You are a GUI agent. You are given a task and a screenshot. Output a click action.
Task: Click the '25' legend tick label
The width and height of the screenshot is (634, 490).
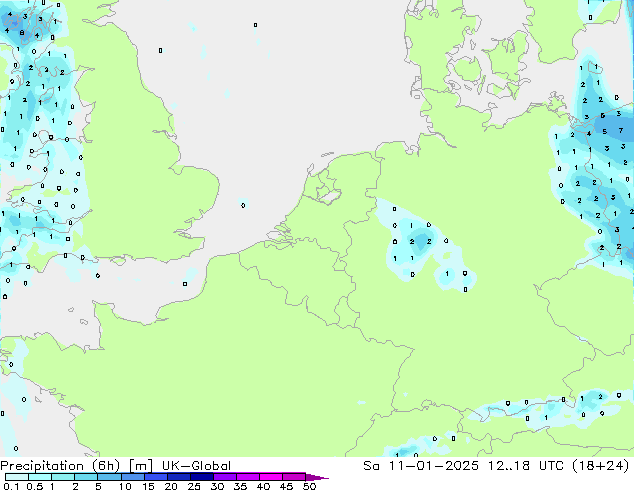[x=194, y=486]
